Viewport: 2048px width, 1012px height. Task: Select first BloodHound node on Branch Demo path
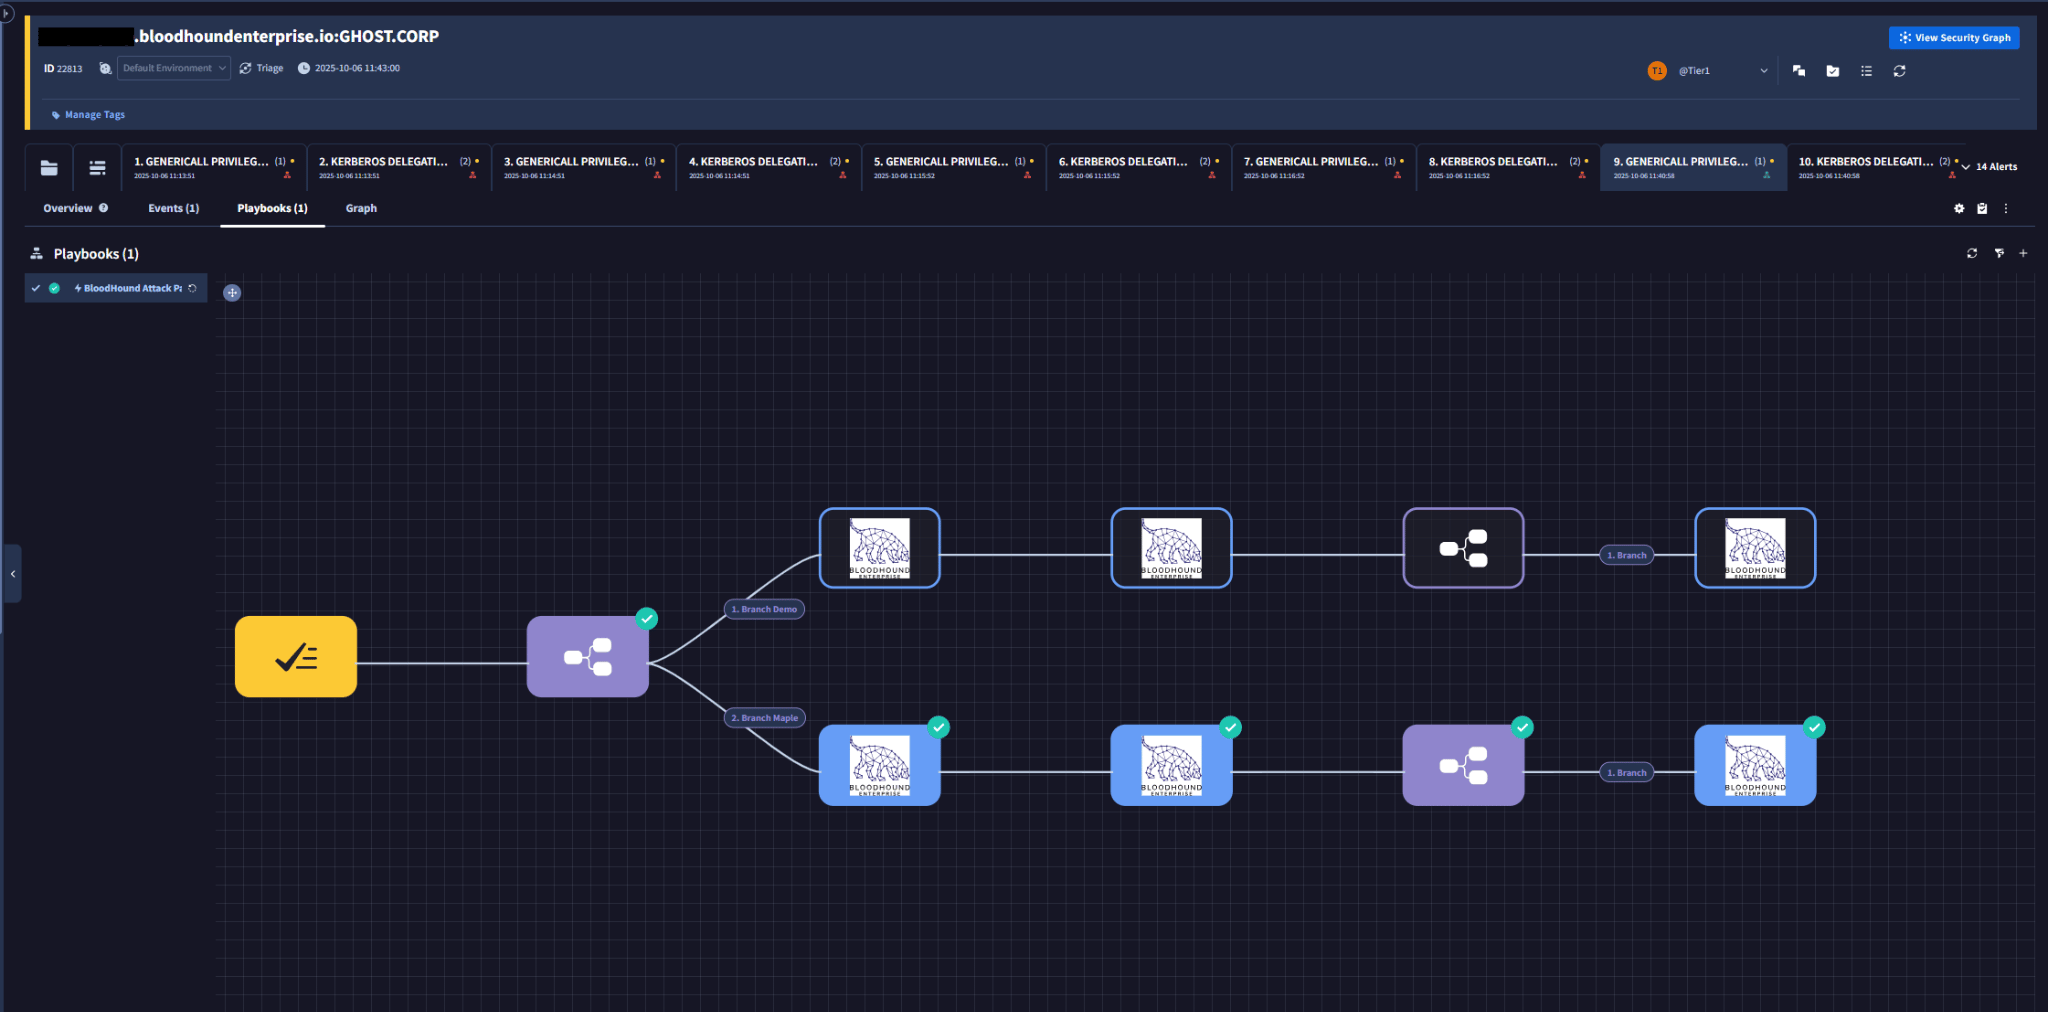880,548
